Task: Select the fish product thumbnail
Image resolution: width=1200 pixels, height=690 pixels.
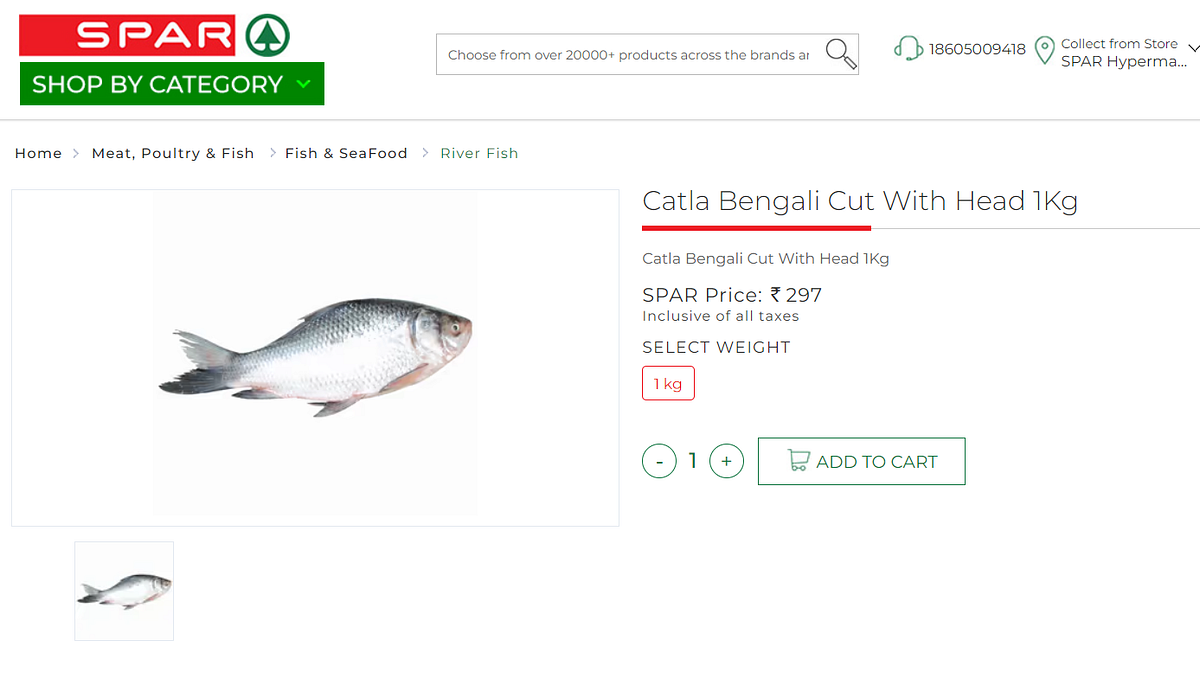Action: (x=124, y=590)
